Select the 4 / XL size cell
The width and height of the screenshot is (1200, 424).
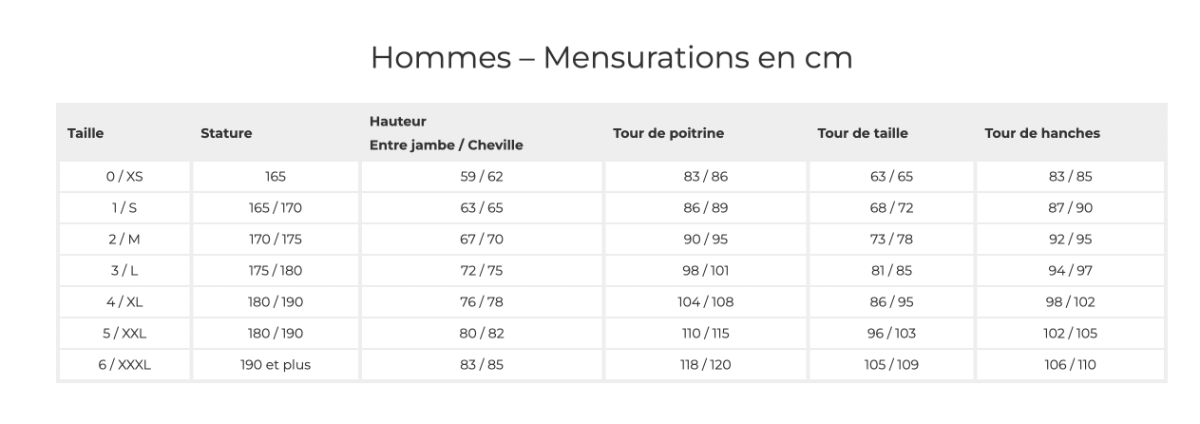[125, 302]
